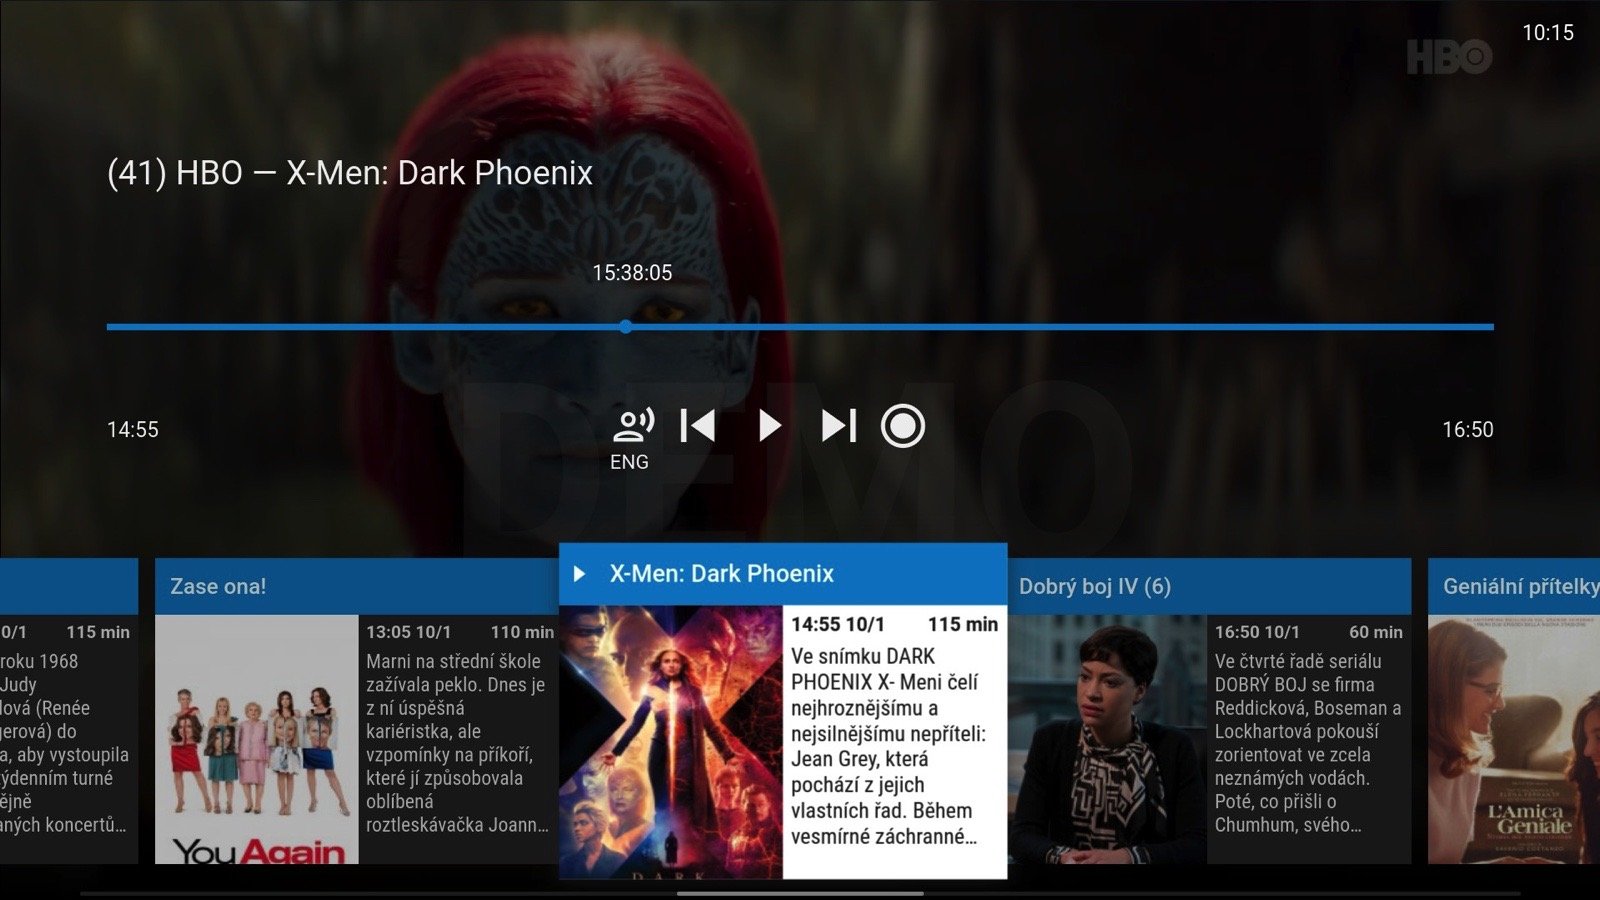Start playback with the play button
The height and width of the screenshot is (900, 1600).
[x=768, y=426]
